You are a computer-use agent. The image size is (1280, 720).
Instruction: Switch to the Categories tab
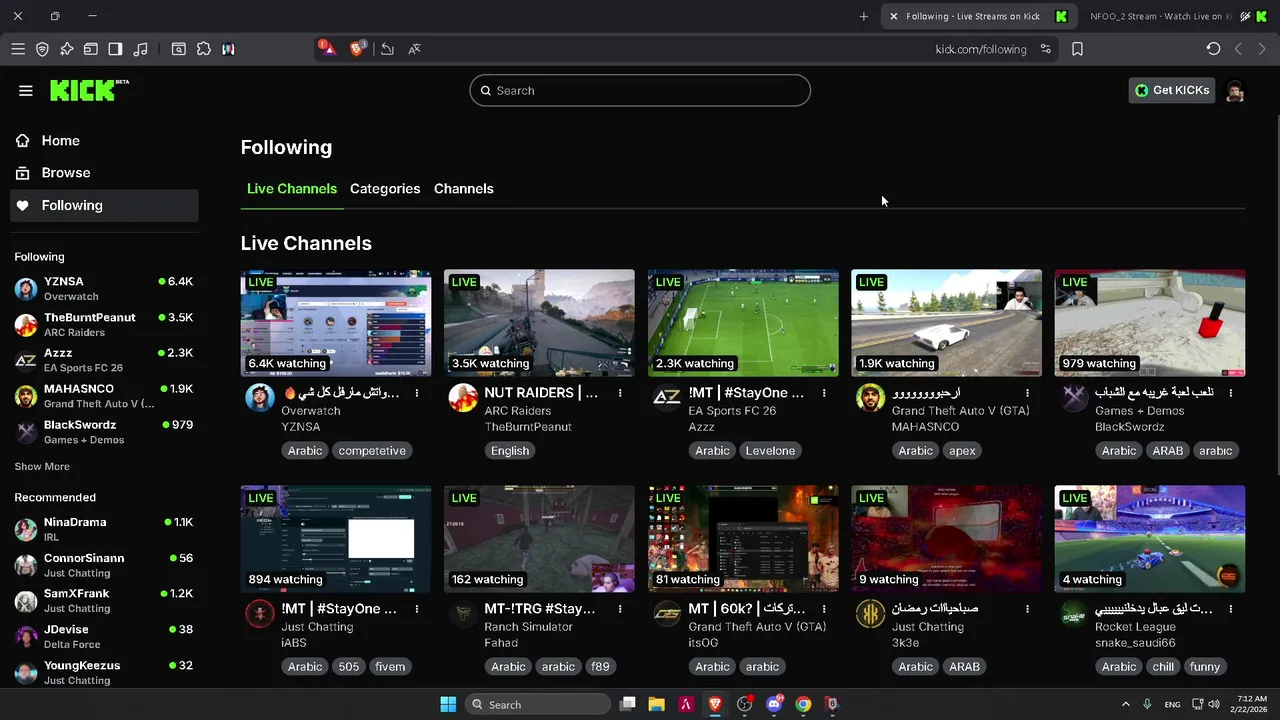point(385,189)
